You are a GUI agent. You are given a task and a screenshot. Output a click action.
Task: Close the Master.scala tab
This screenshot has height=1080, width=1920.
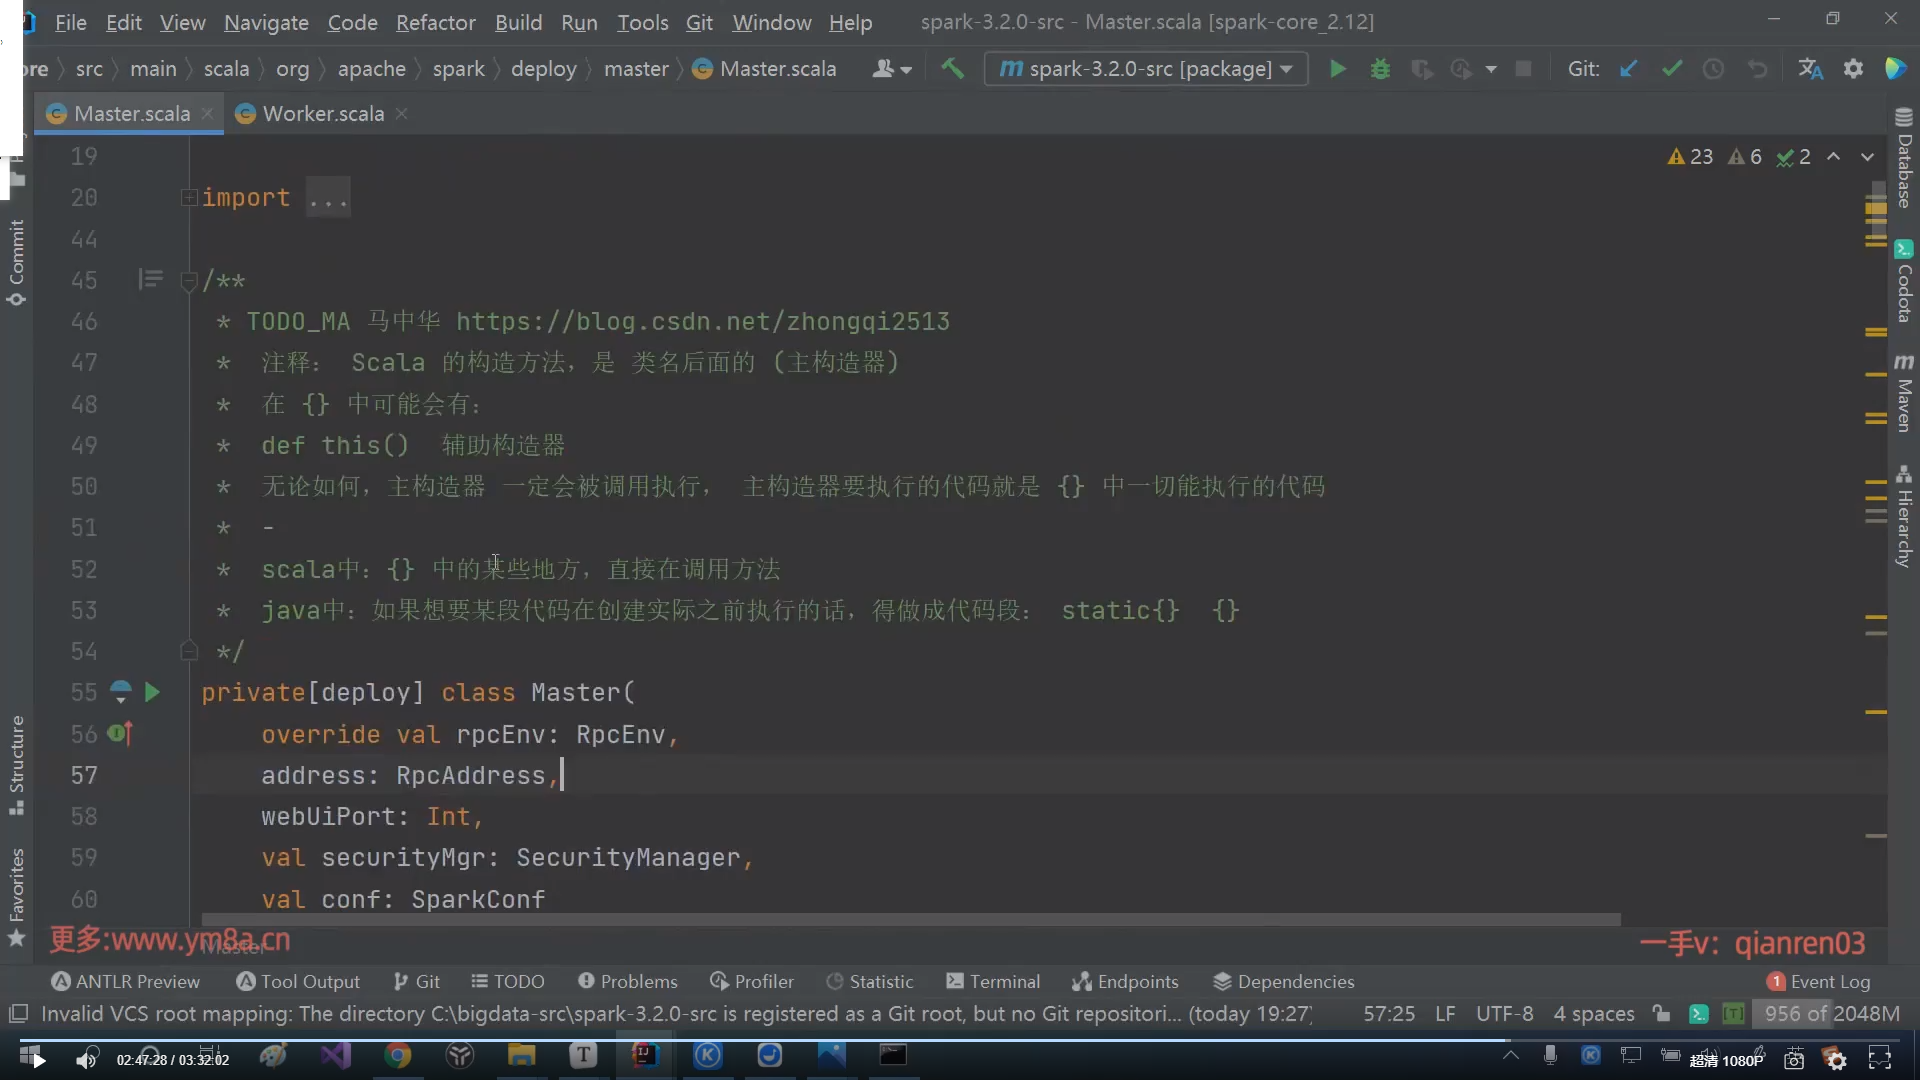pos(207,114)
